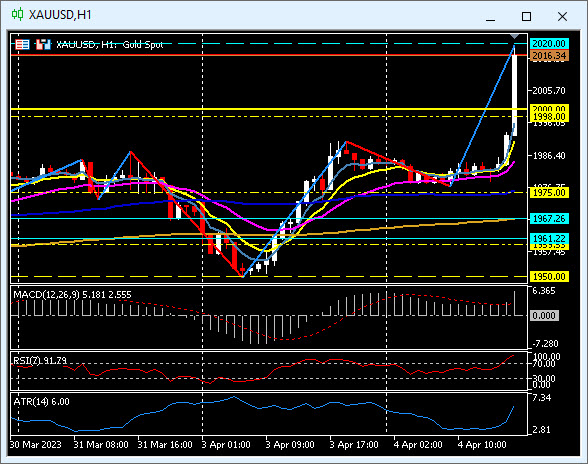588x464 pixels.
Task: Click the 31 Mar 16:00 time label
Action: [165, 445]
